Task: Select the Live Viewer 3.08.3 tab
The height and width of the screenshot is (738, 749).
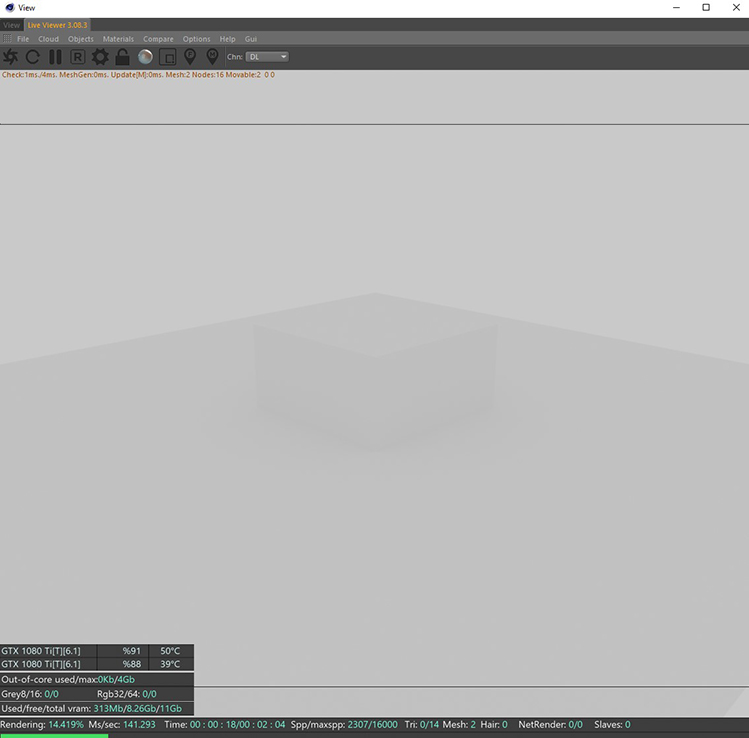Action: tap(57, 25)
